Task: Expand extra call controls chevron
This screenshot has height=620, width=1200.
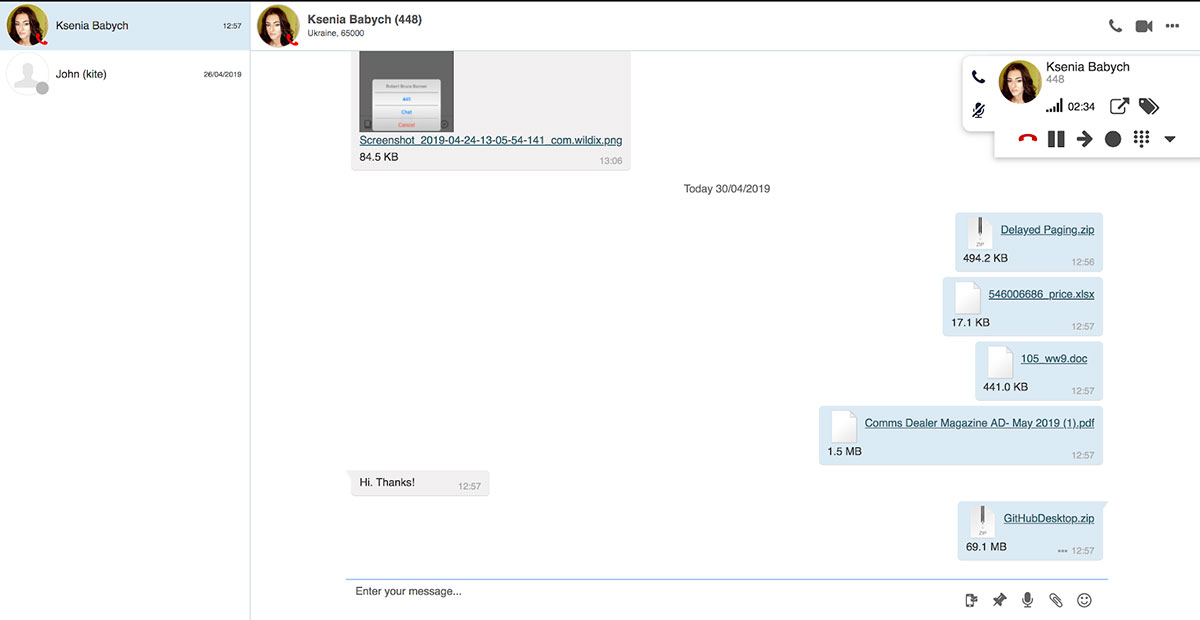Action: (x=1170, y=138)
